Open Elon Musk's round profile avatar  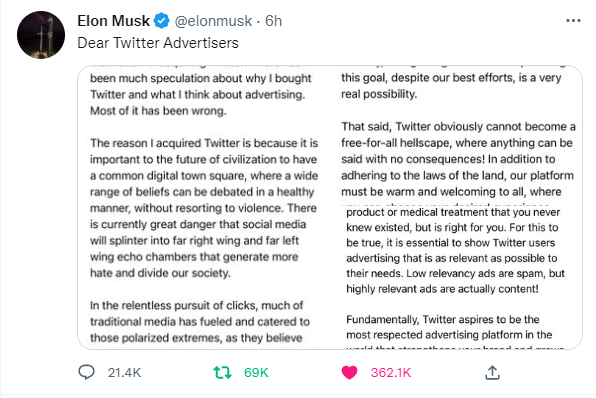point(41,35)
